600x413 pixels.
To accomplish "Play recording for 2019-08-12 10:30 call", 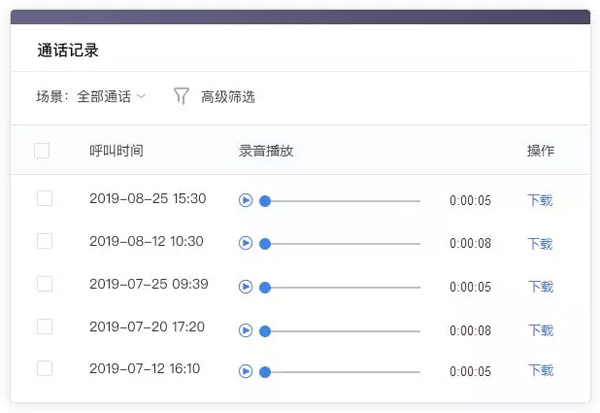I will coord(245,243).
